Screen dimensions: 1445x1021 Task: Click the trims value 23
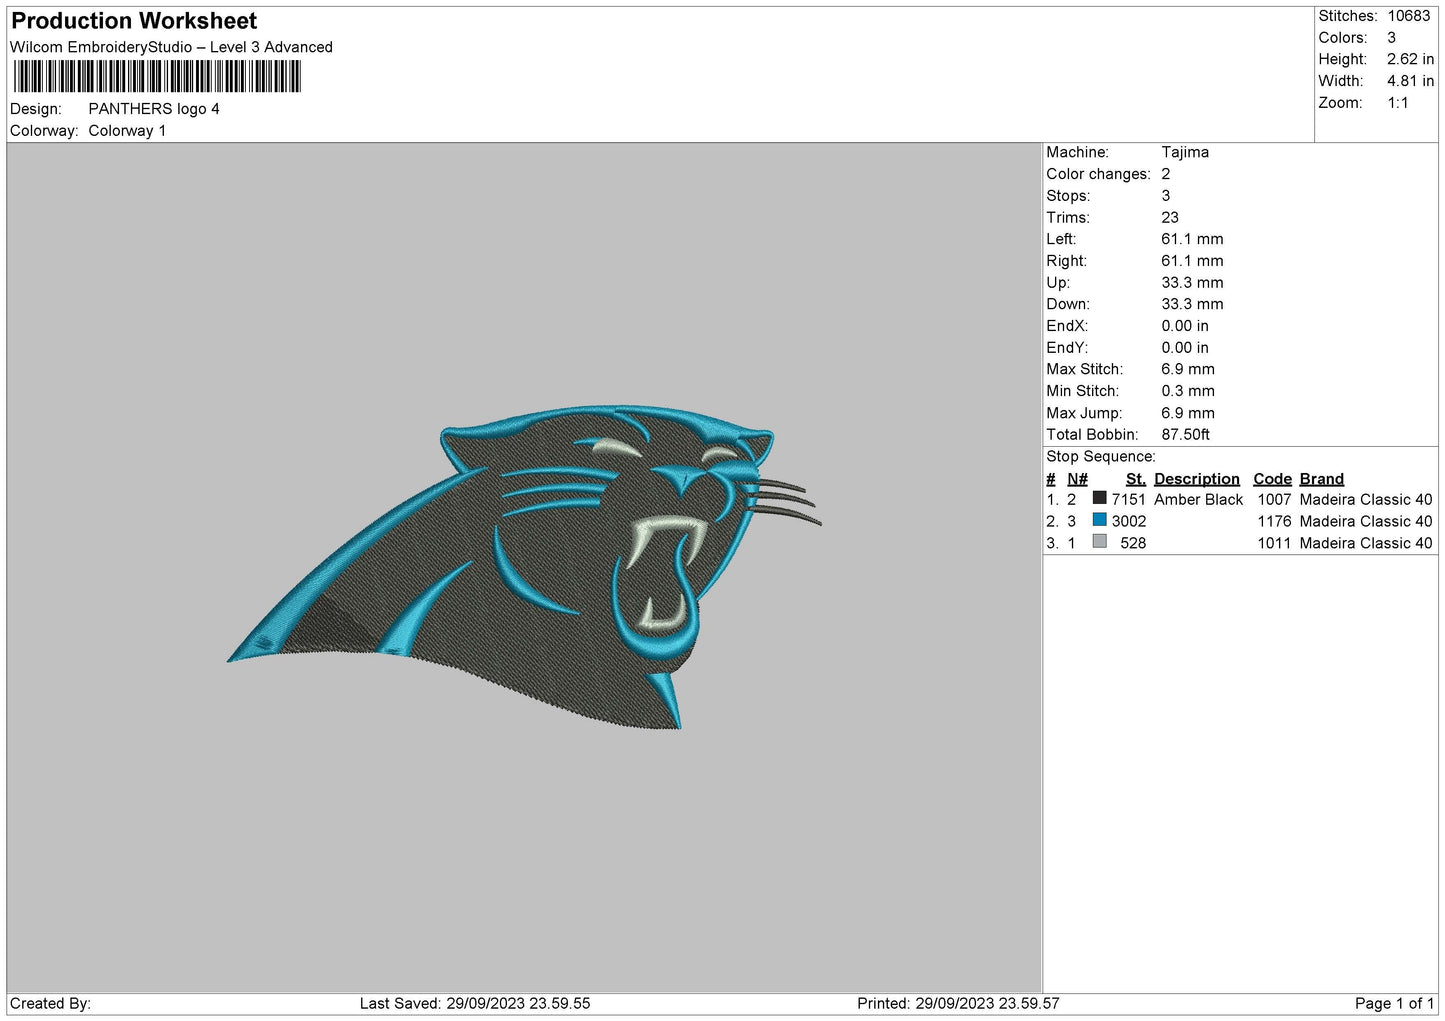(1170, 217)
